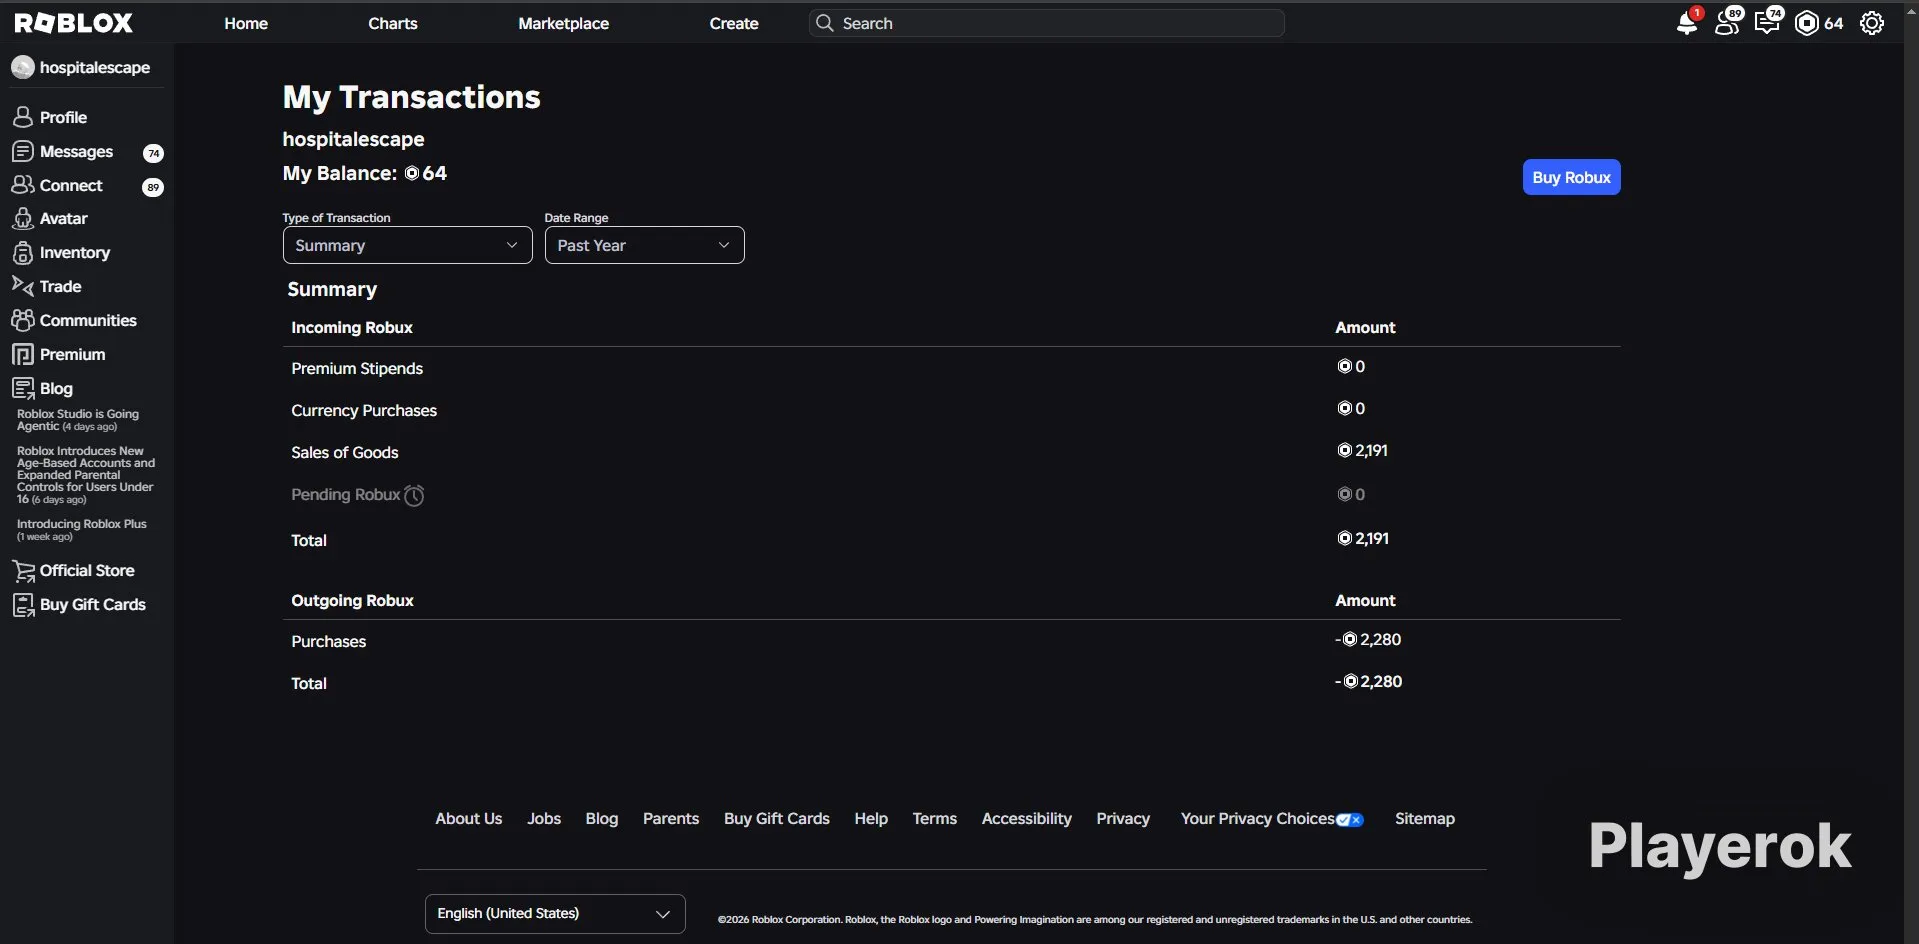
Task: Go to the Home tab
Action: pyautogui.click(x=246, y=23)
